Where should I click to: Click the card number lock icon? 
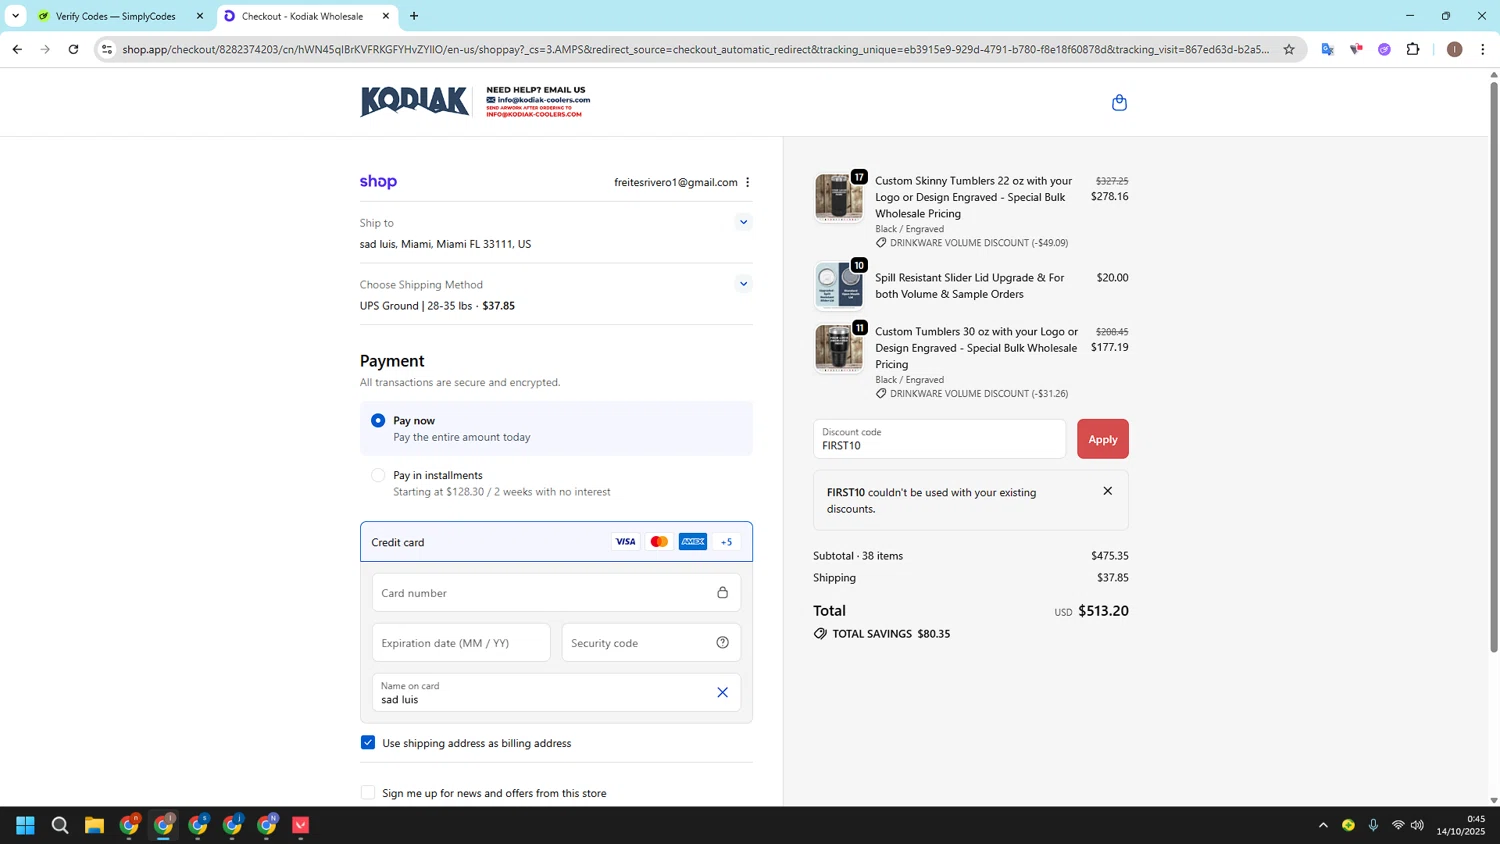coord(722,593)
